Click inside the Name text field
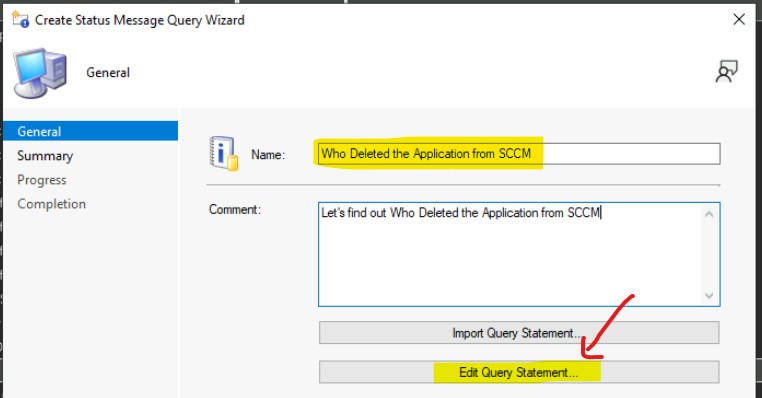Screen dimensions: 762x398 519,154
